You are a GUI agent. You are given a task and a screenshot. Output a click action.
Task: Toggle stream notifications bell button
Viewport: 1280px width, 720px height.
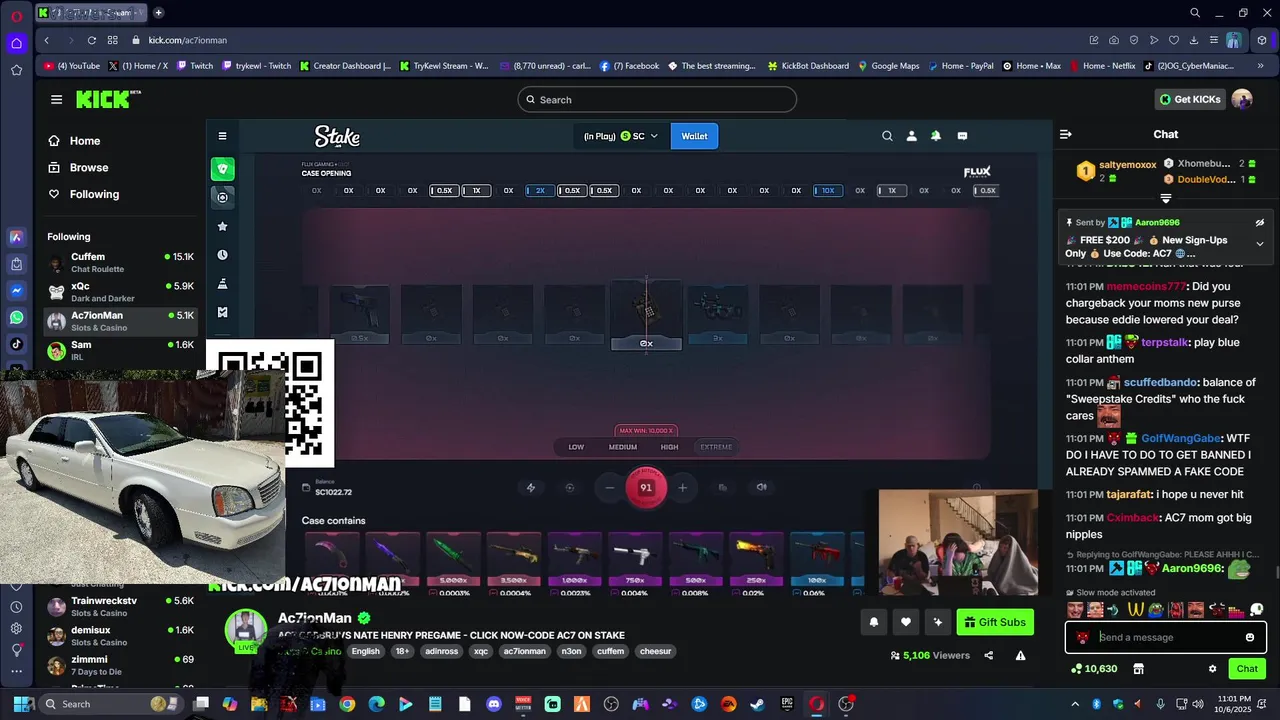click(873, 622)
